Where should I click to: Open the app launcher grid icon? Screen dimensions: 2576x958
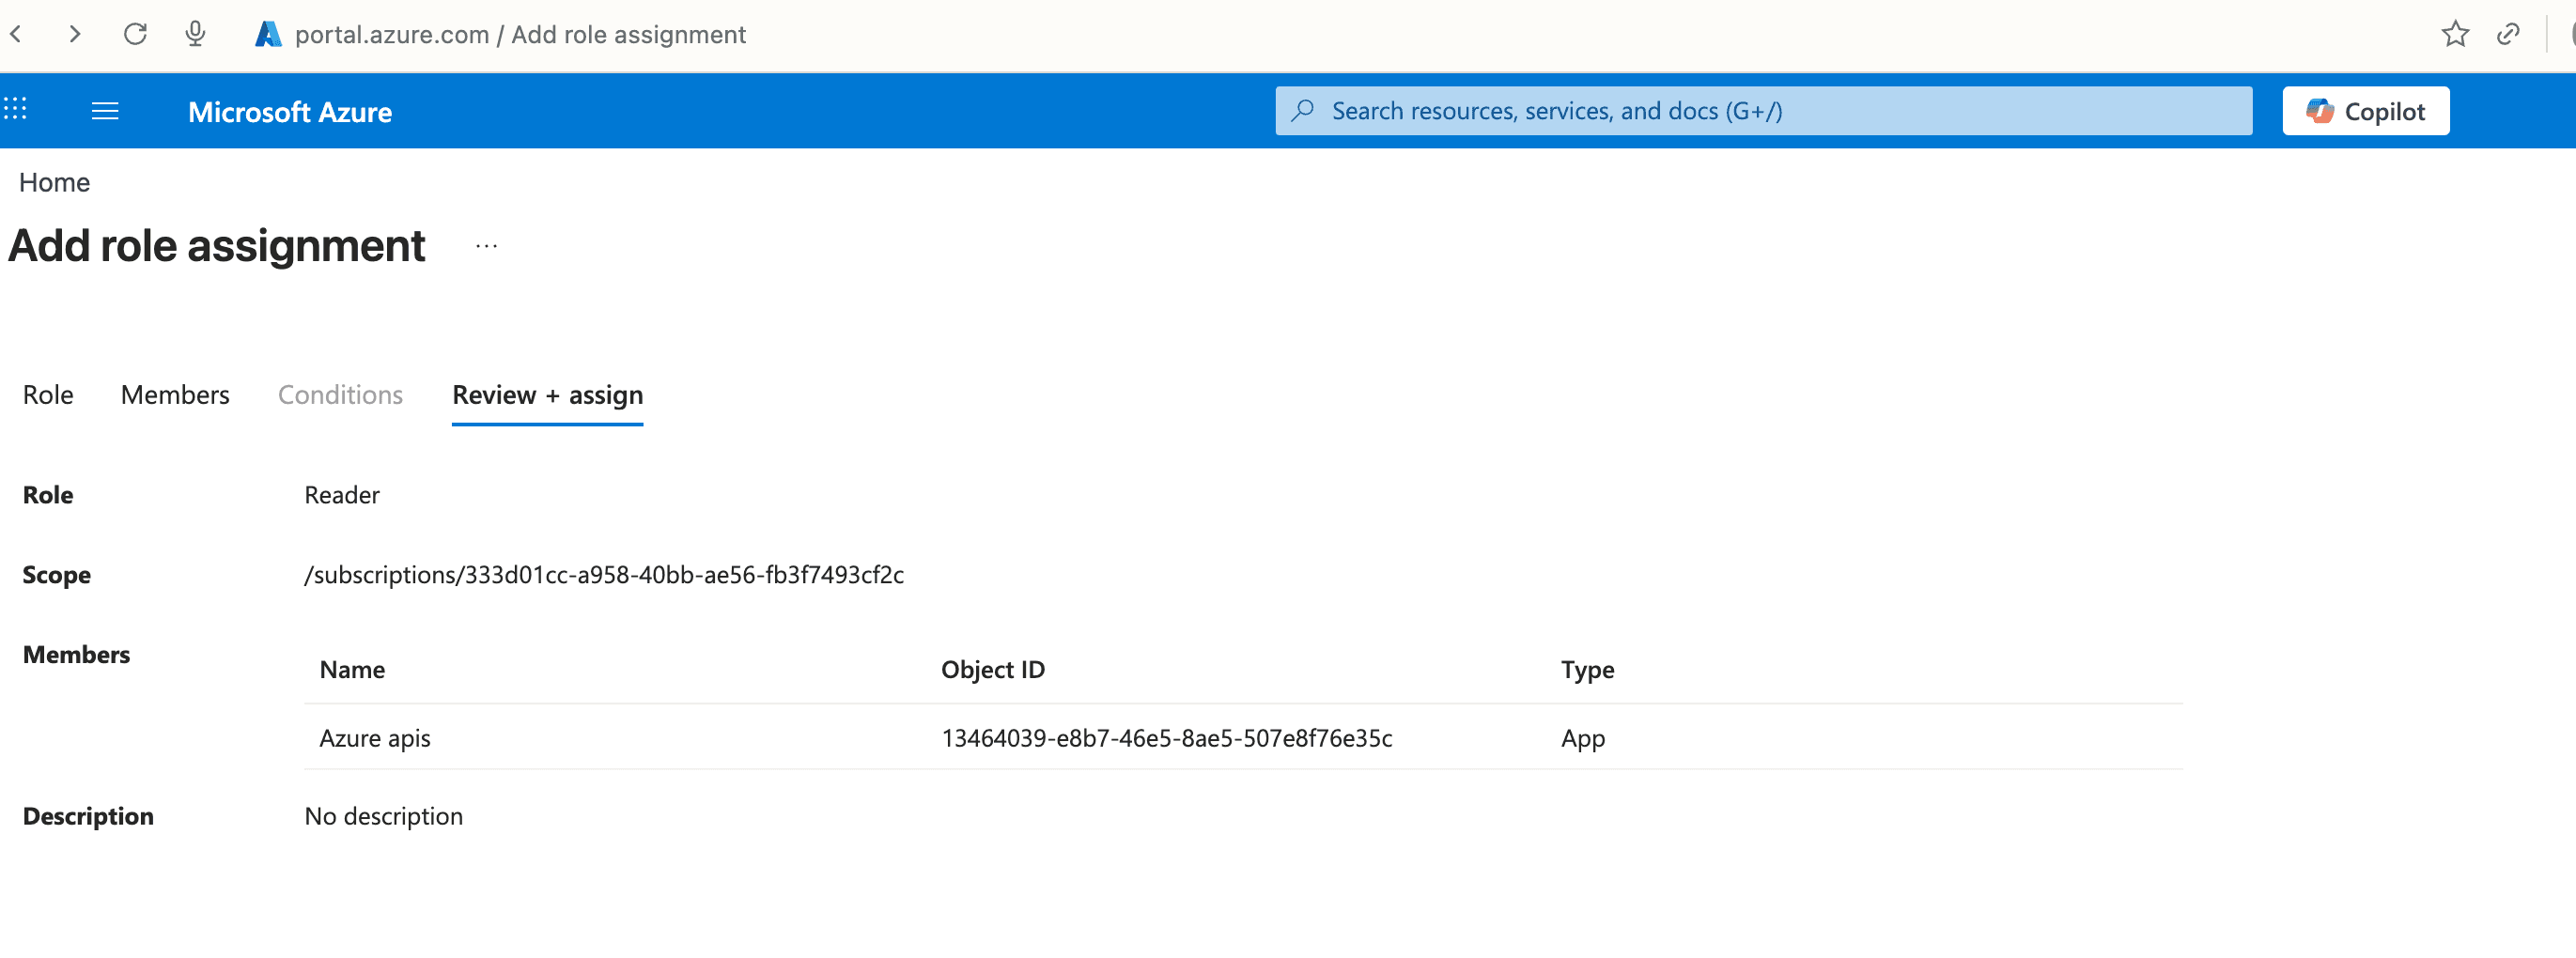coord(15,109)
